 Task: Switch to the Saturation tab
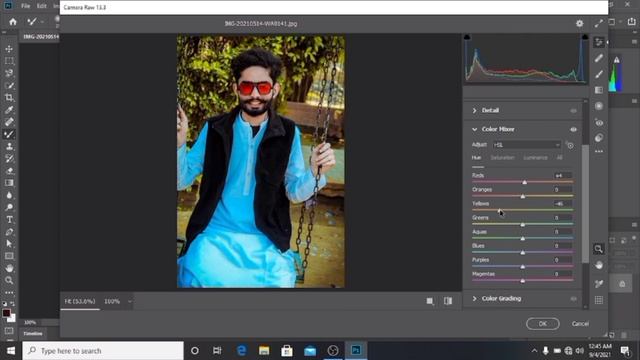[502, 158]
